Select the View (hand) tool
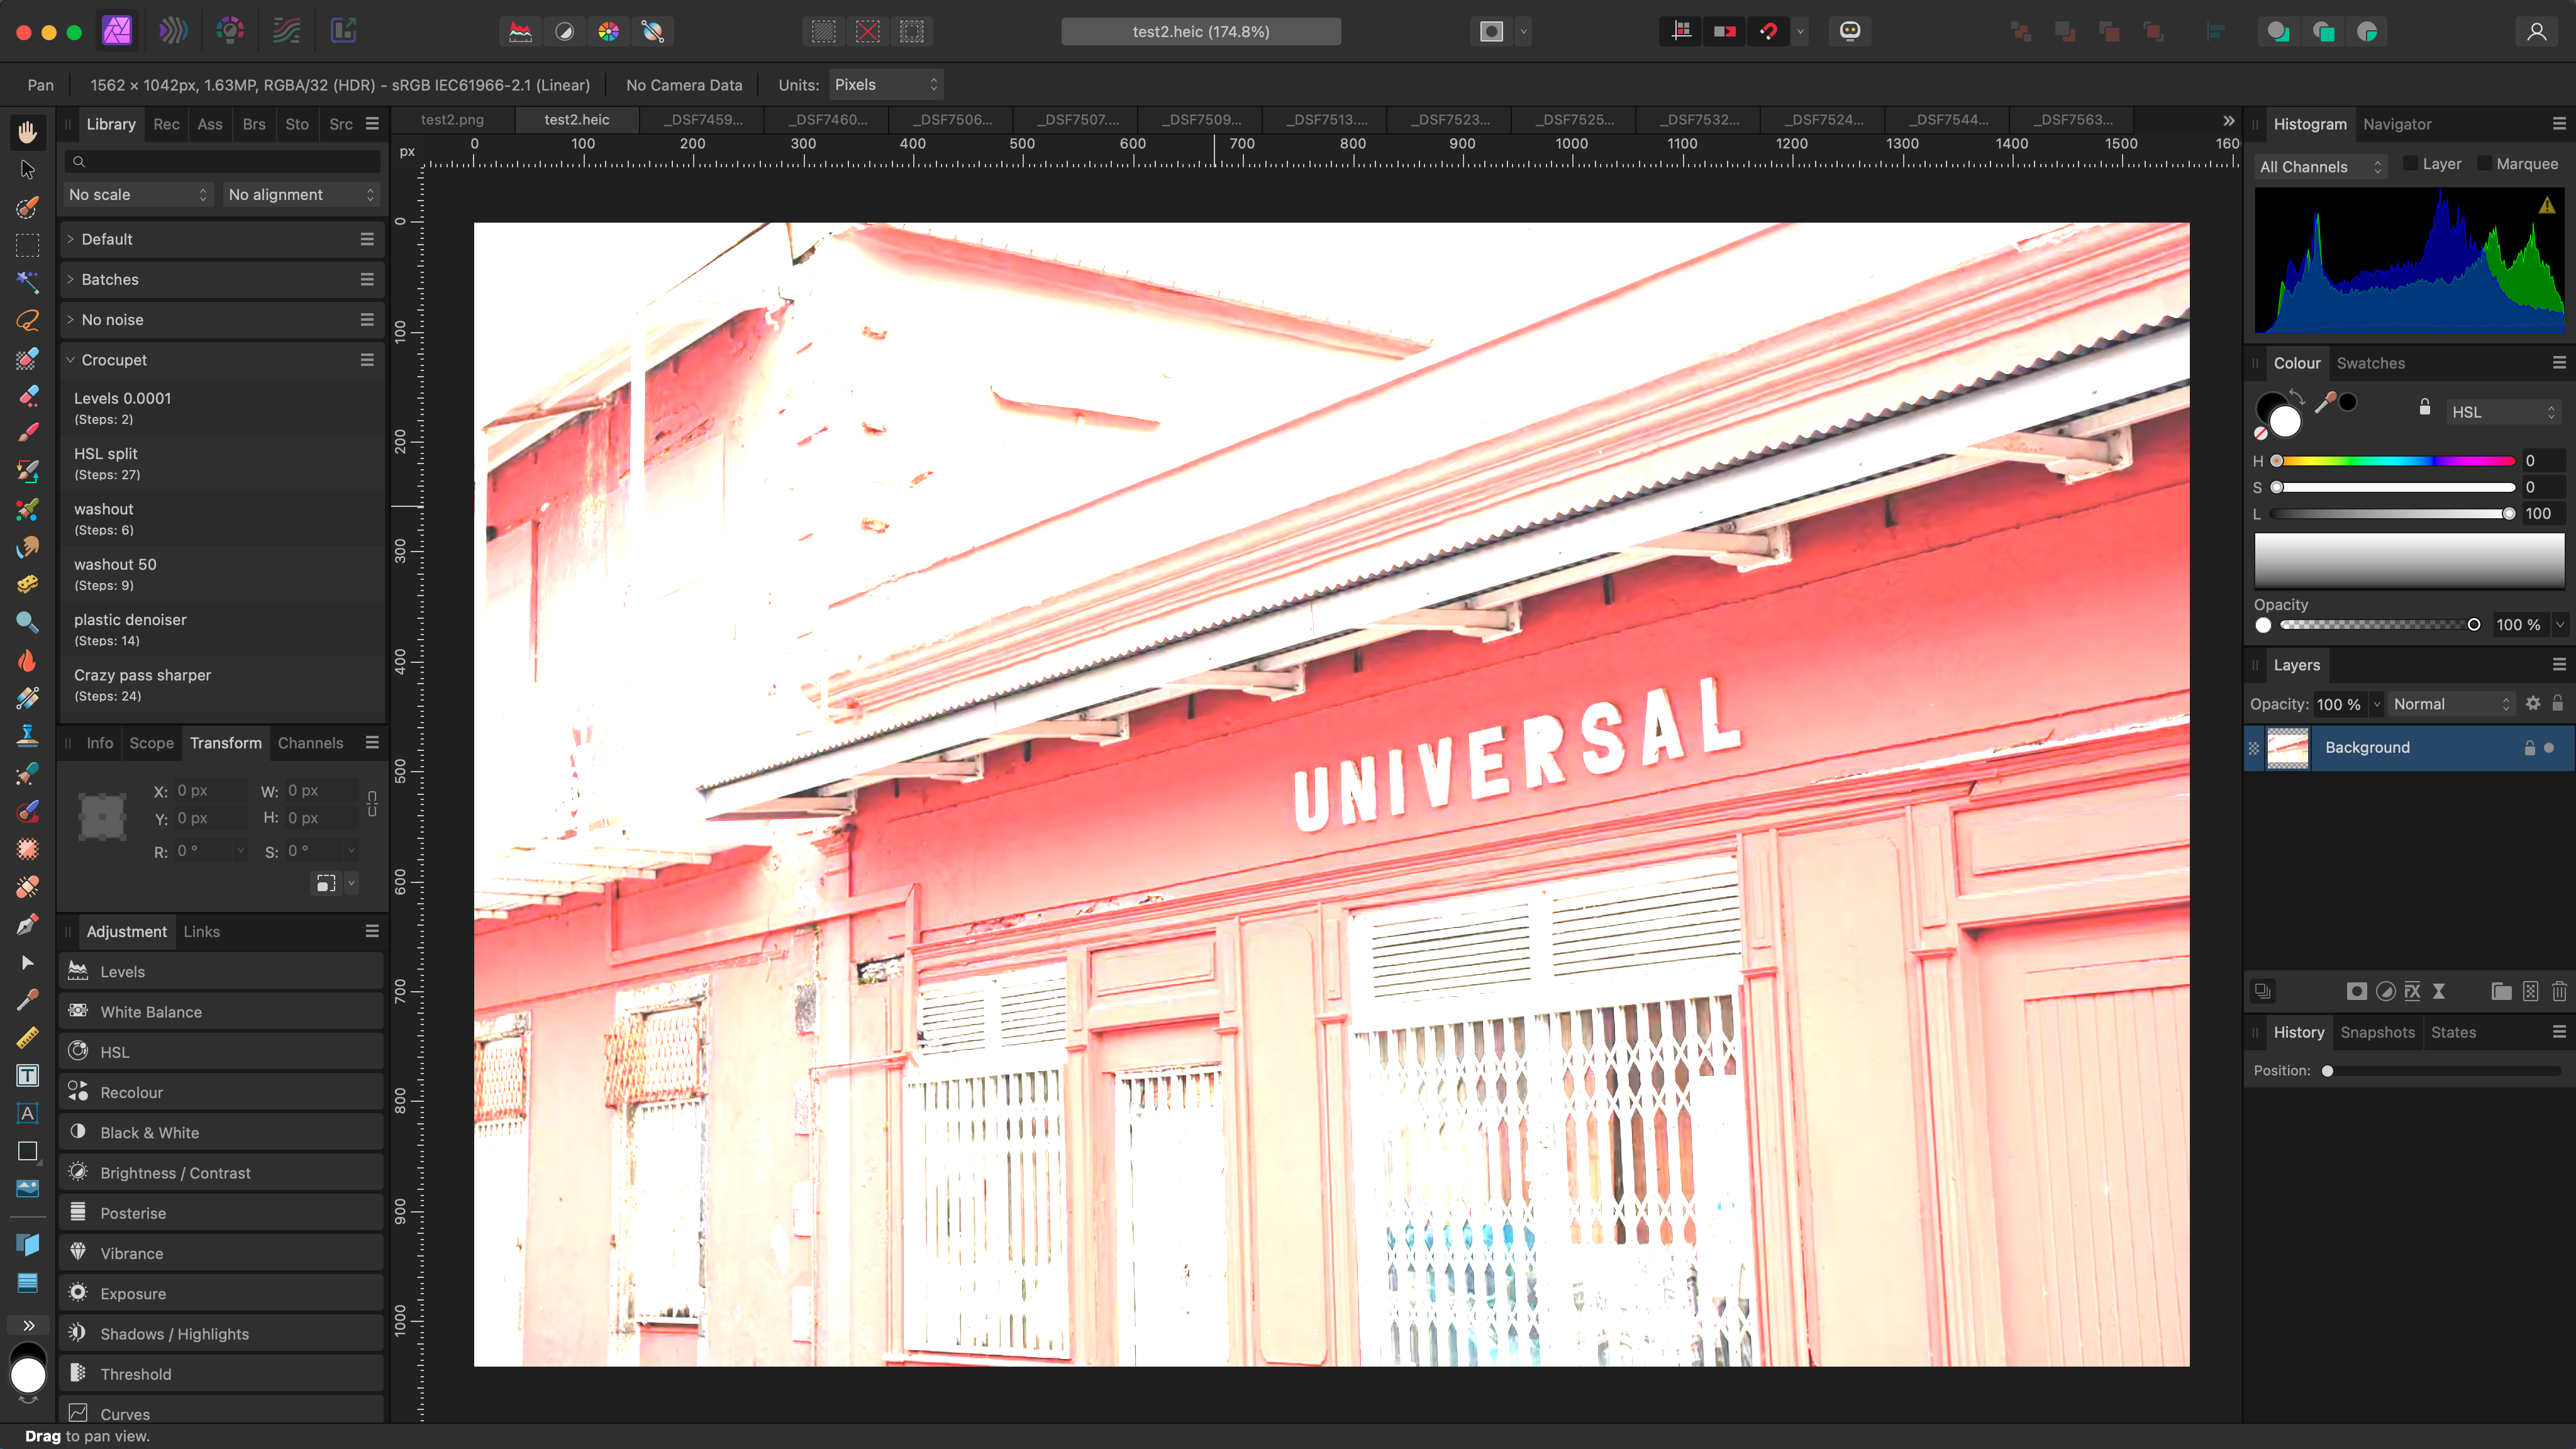 [x=28, y=131]
